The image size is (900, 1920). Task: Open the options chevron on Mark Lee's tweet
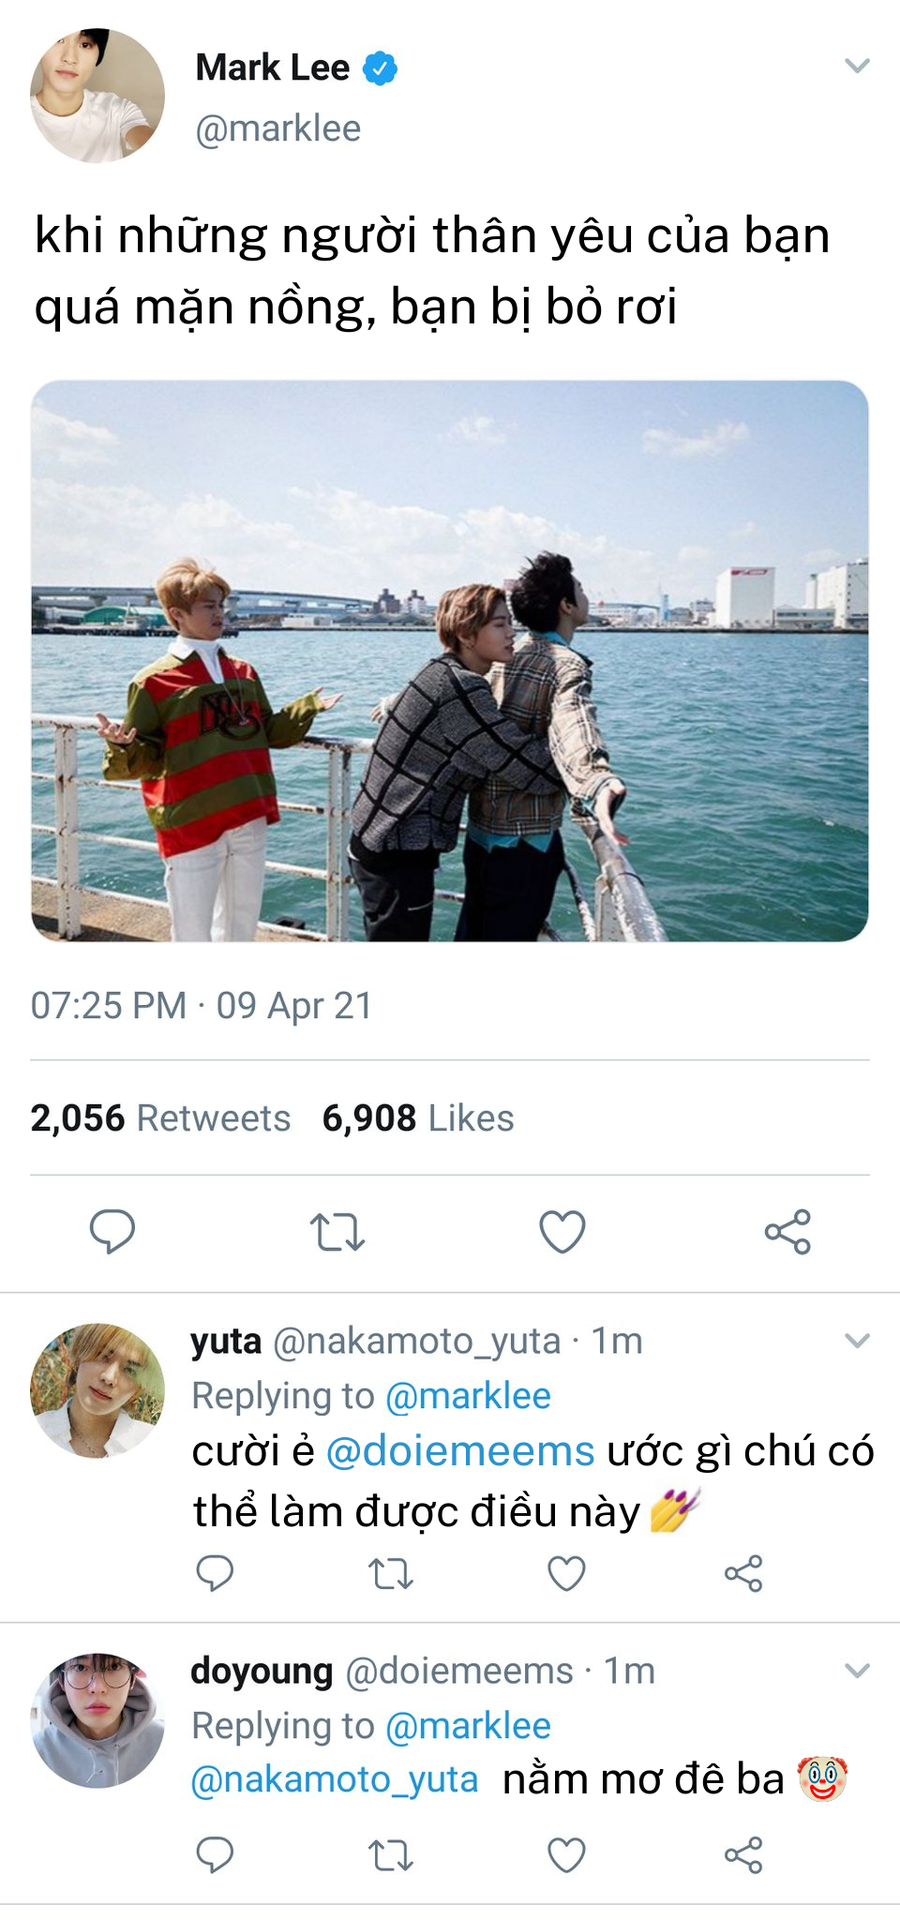point(857,66)
